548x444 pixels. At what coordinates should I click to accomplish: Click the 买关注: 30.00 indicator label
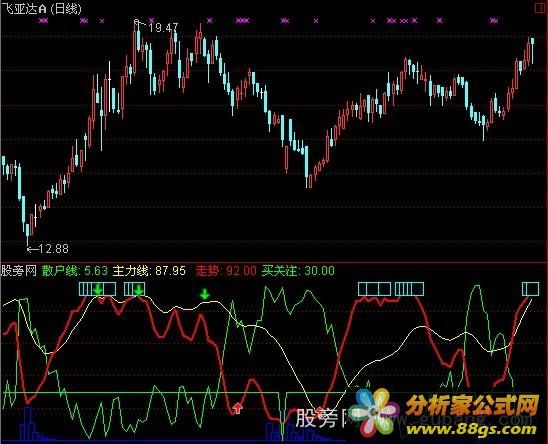click(x=298, y=271)
